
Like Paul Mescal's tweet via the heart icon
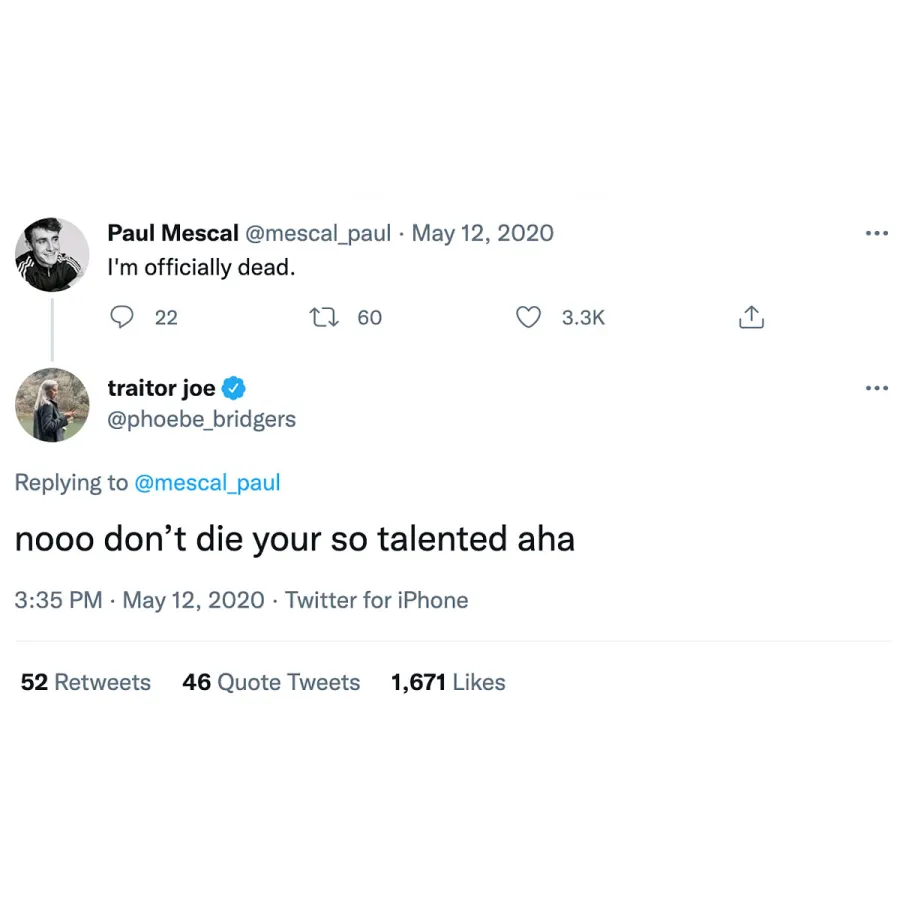[528, 317]
